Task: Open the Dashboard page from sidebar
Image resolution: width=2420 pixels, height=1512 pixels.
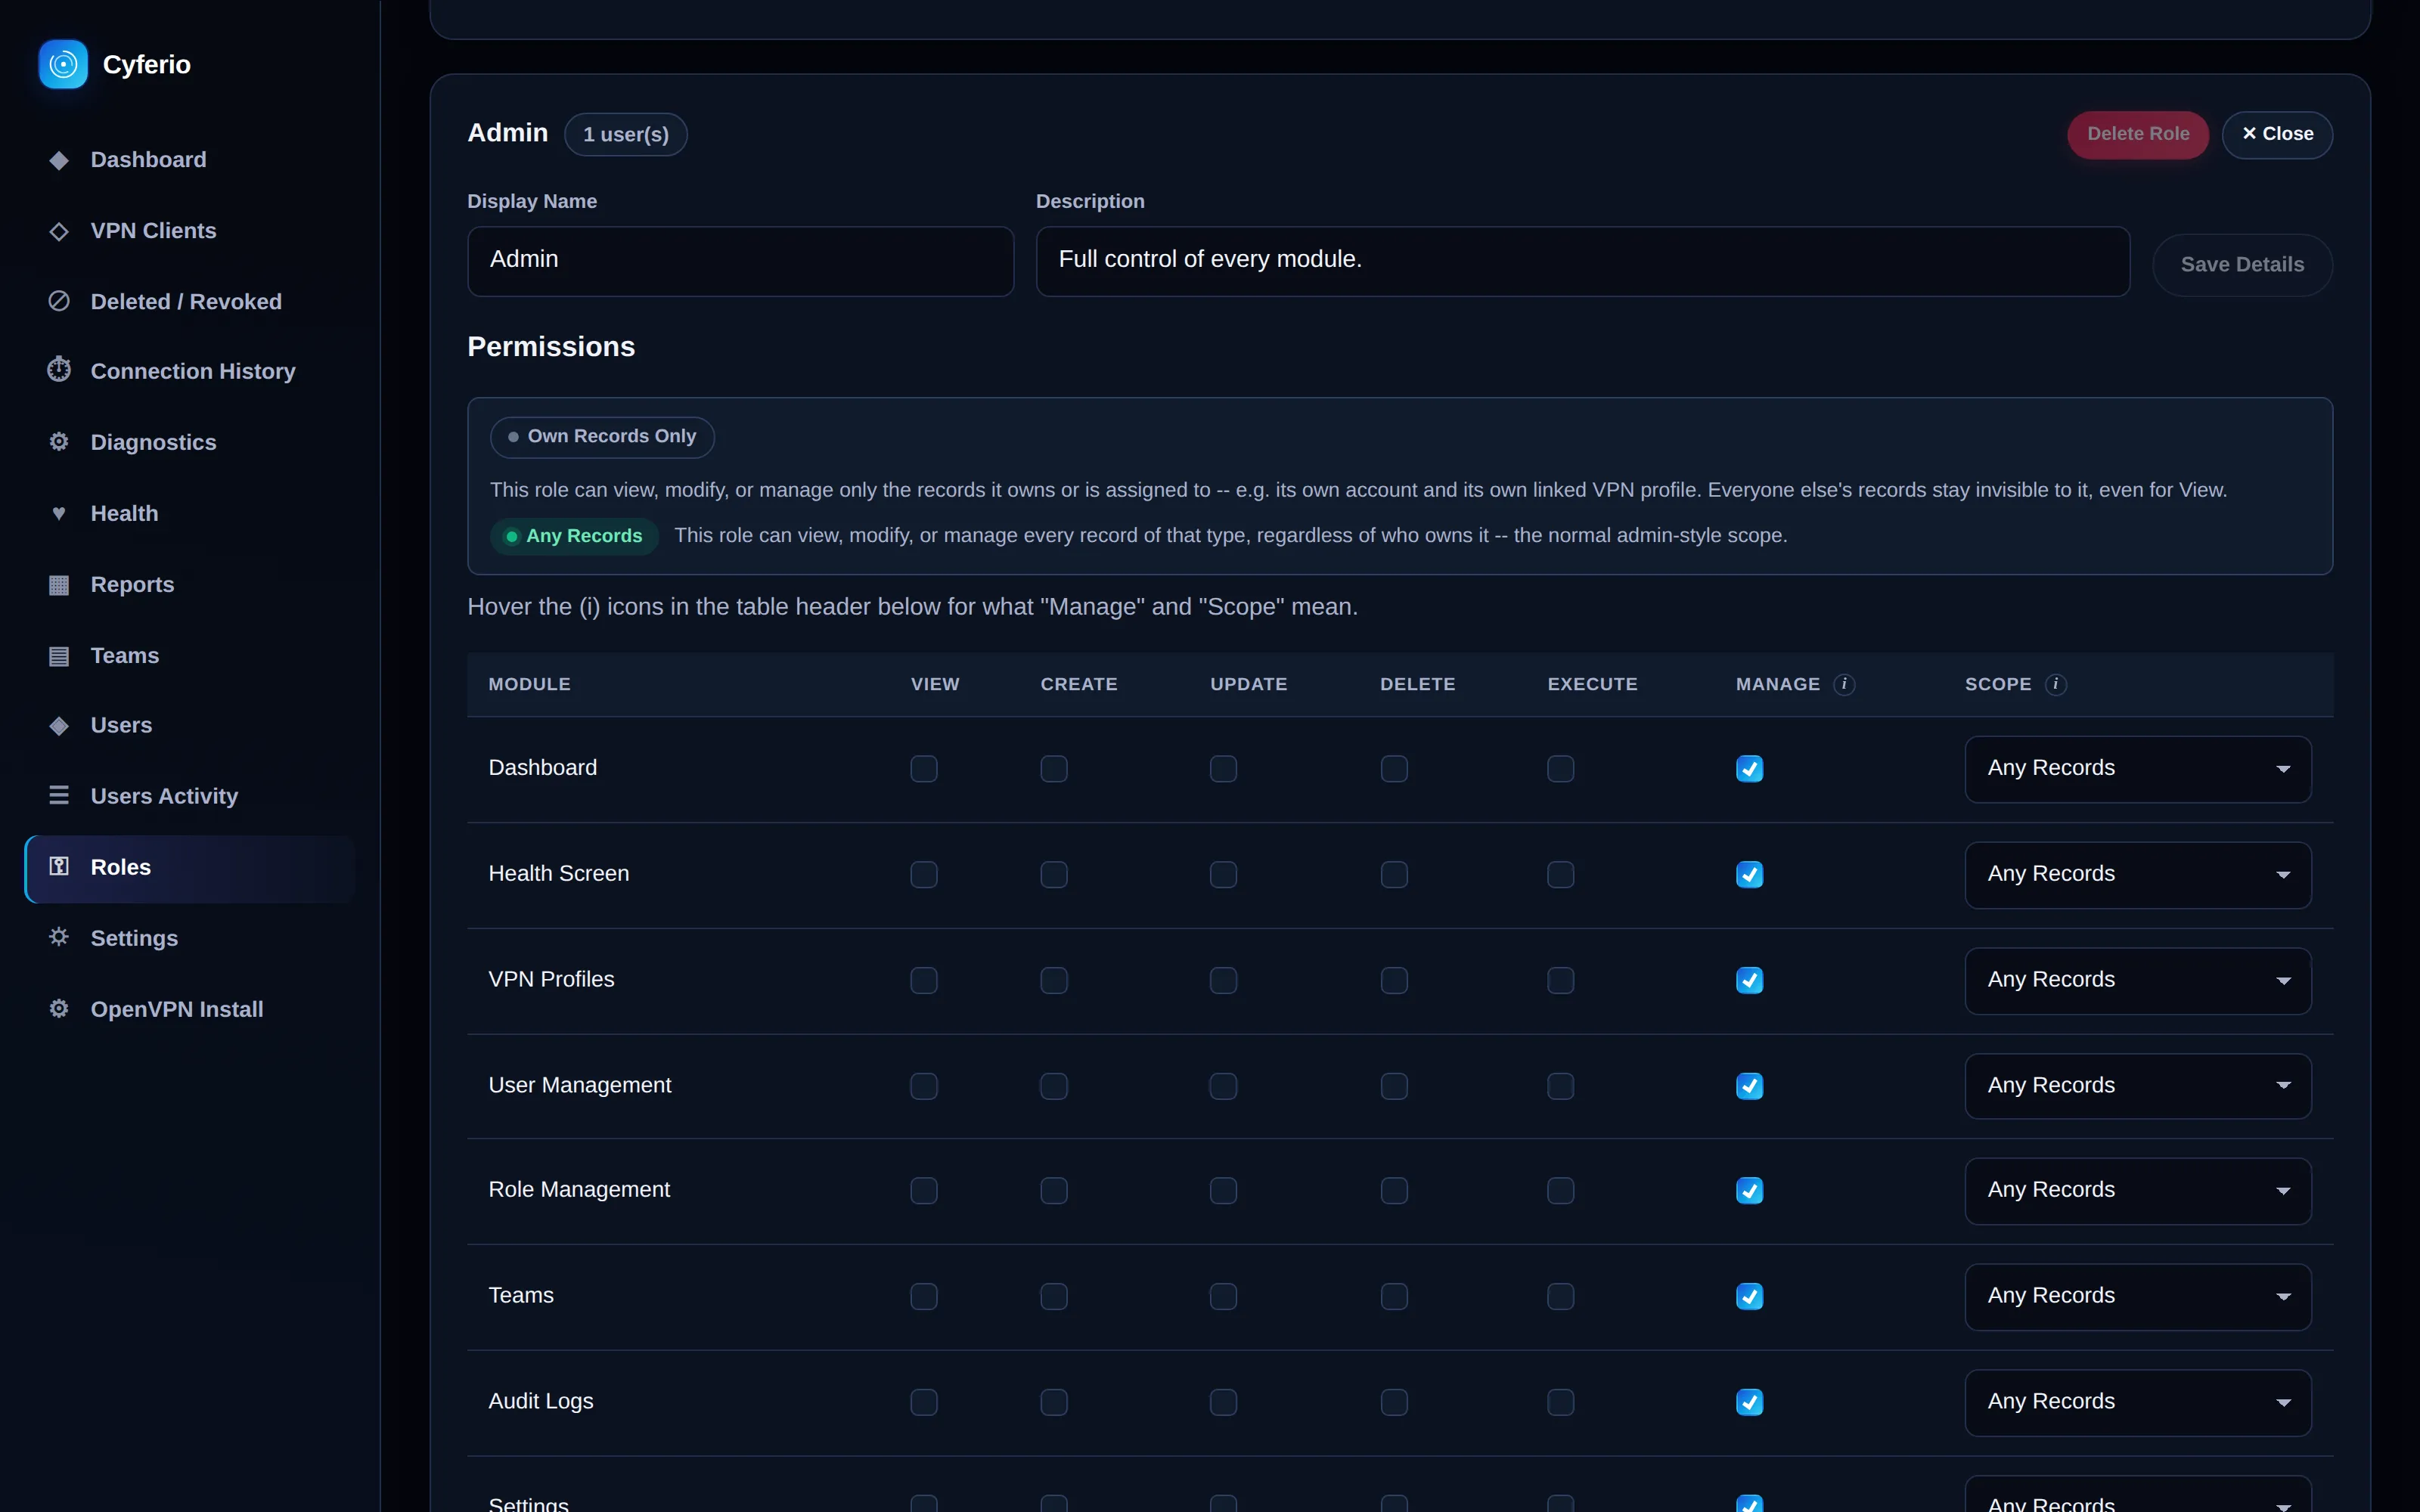Action: point(190,160)
